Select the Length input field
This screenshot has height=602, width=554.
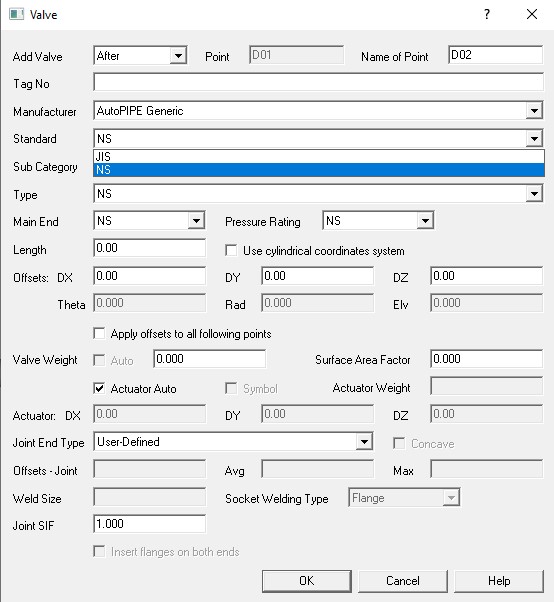(149, 248)
